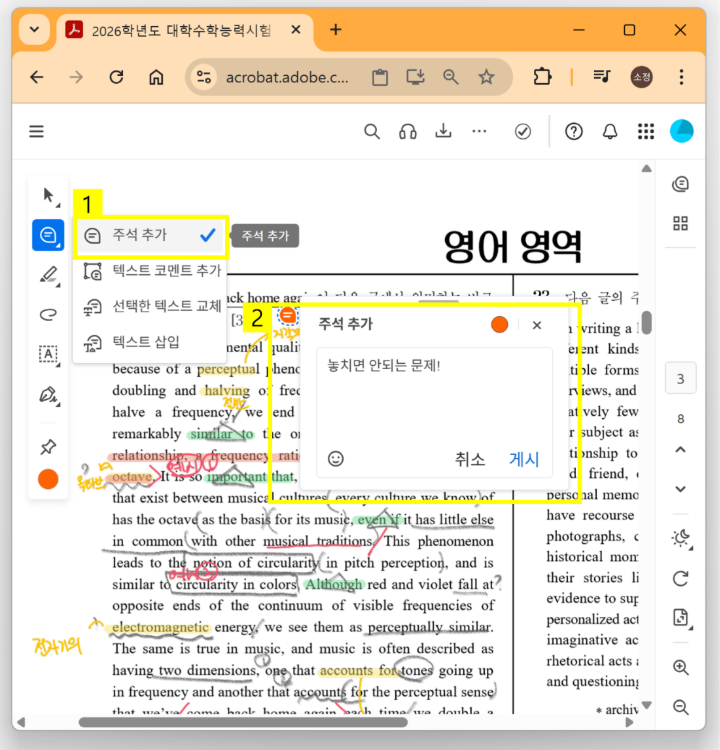Click the clipboard icon in address bar

coord(380,77)
